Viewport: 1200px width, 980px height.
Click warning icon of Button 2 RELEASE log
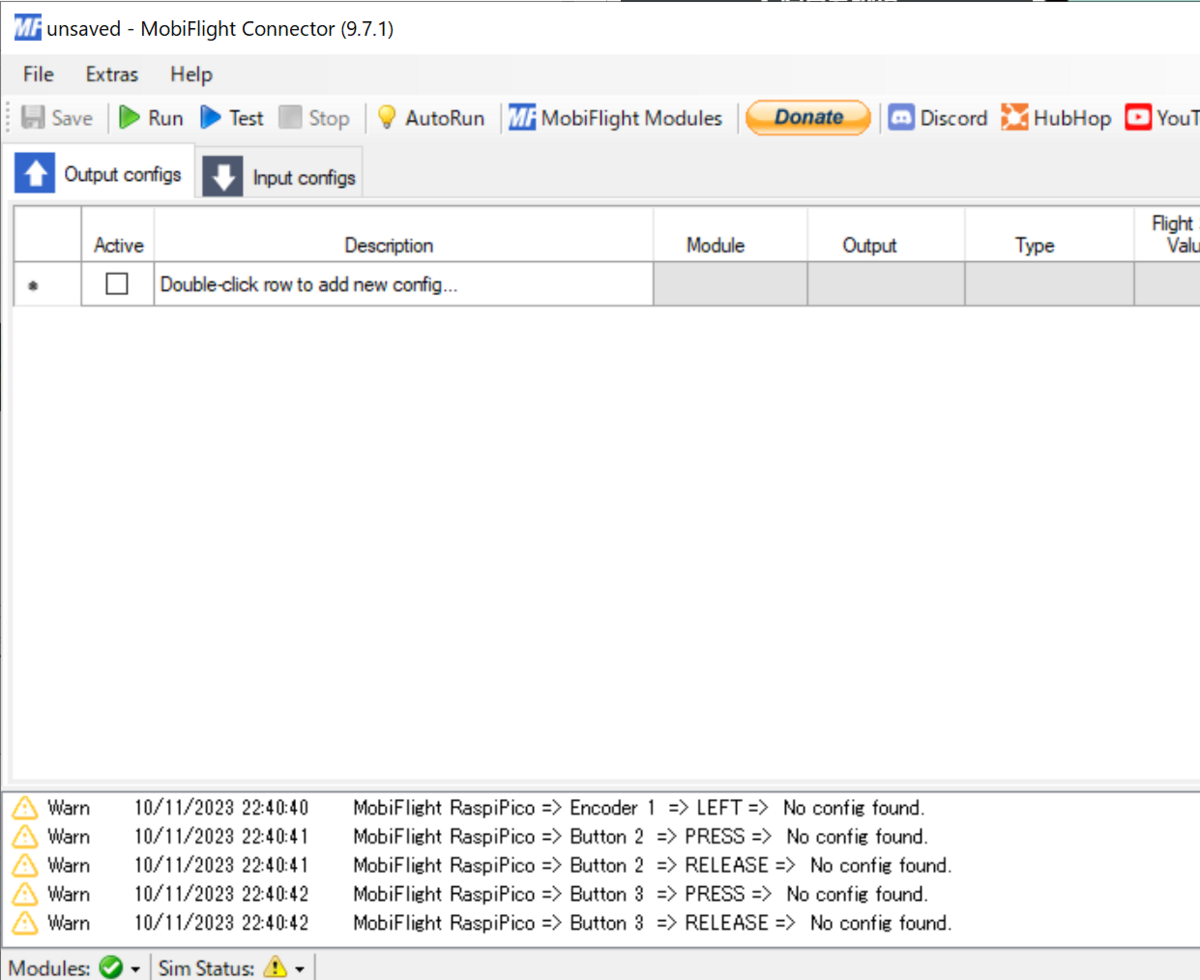pos(24,865)
